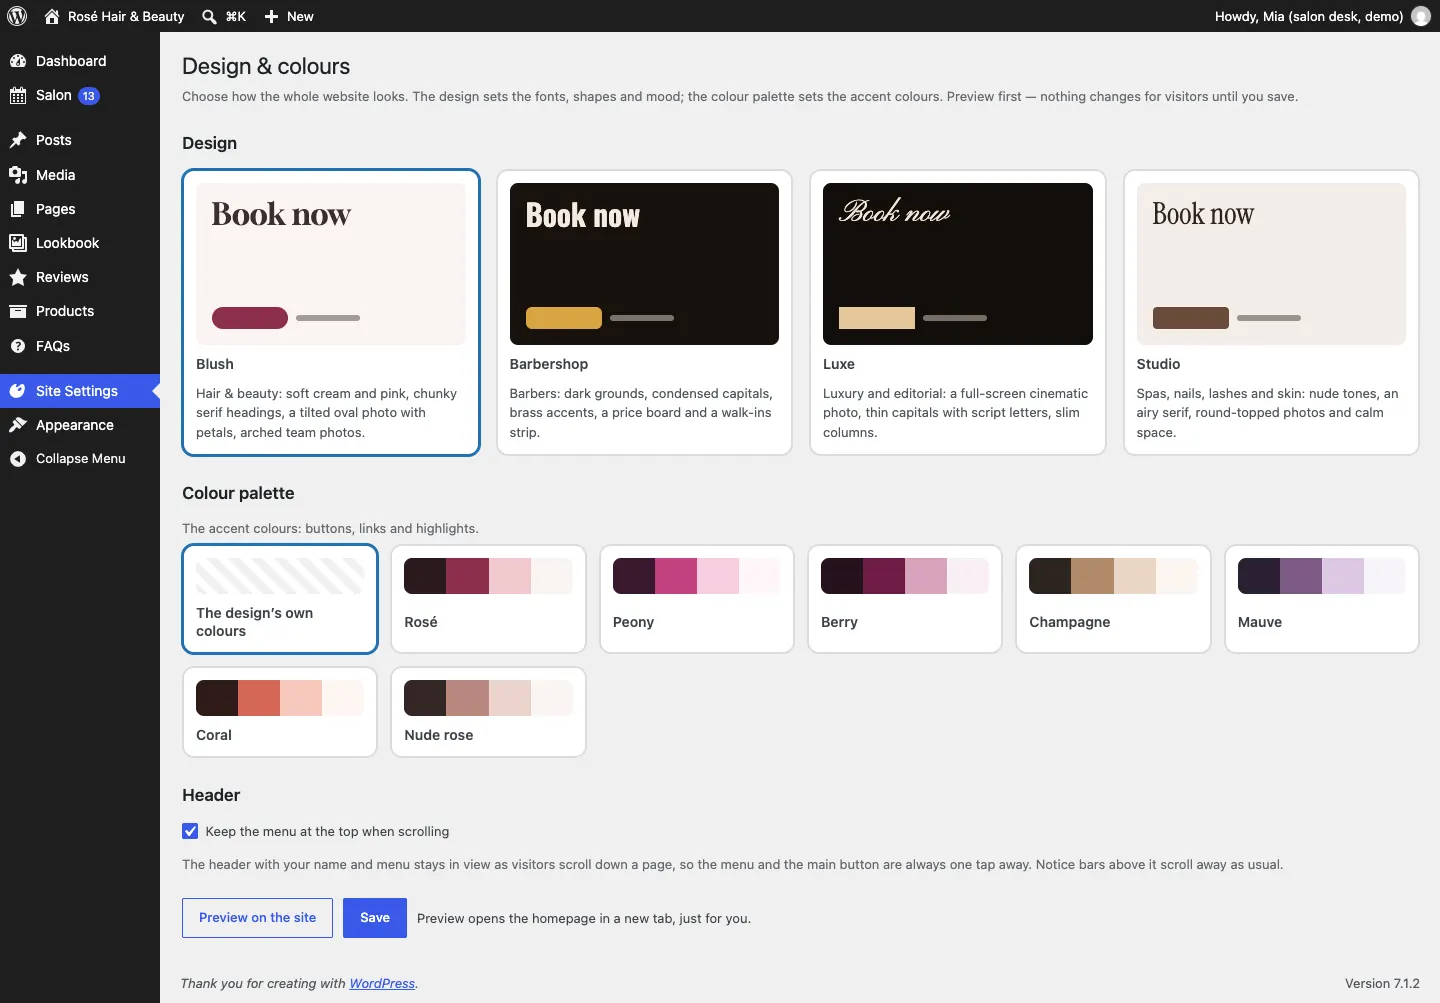This screenshot has width=1440, height=1003.
Task: Select the Studio design card
Action: pyautogui.click(x=1271, y=312)
